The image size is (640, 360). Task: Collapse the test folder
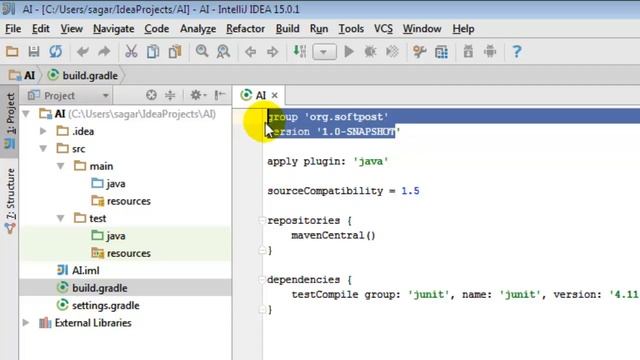(60, 218)
